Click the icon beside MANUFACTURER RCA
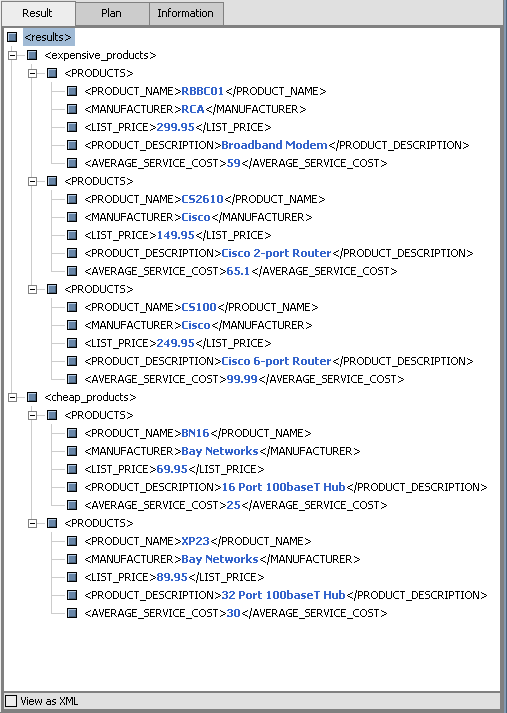The height and width of the screenshot is (713, 507). point(72,109)
